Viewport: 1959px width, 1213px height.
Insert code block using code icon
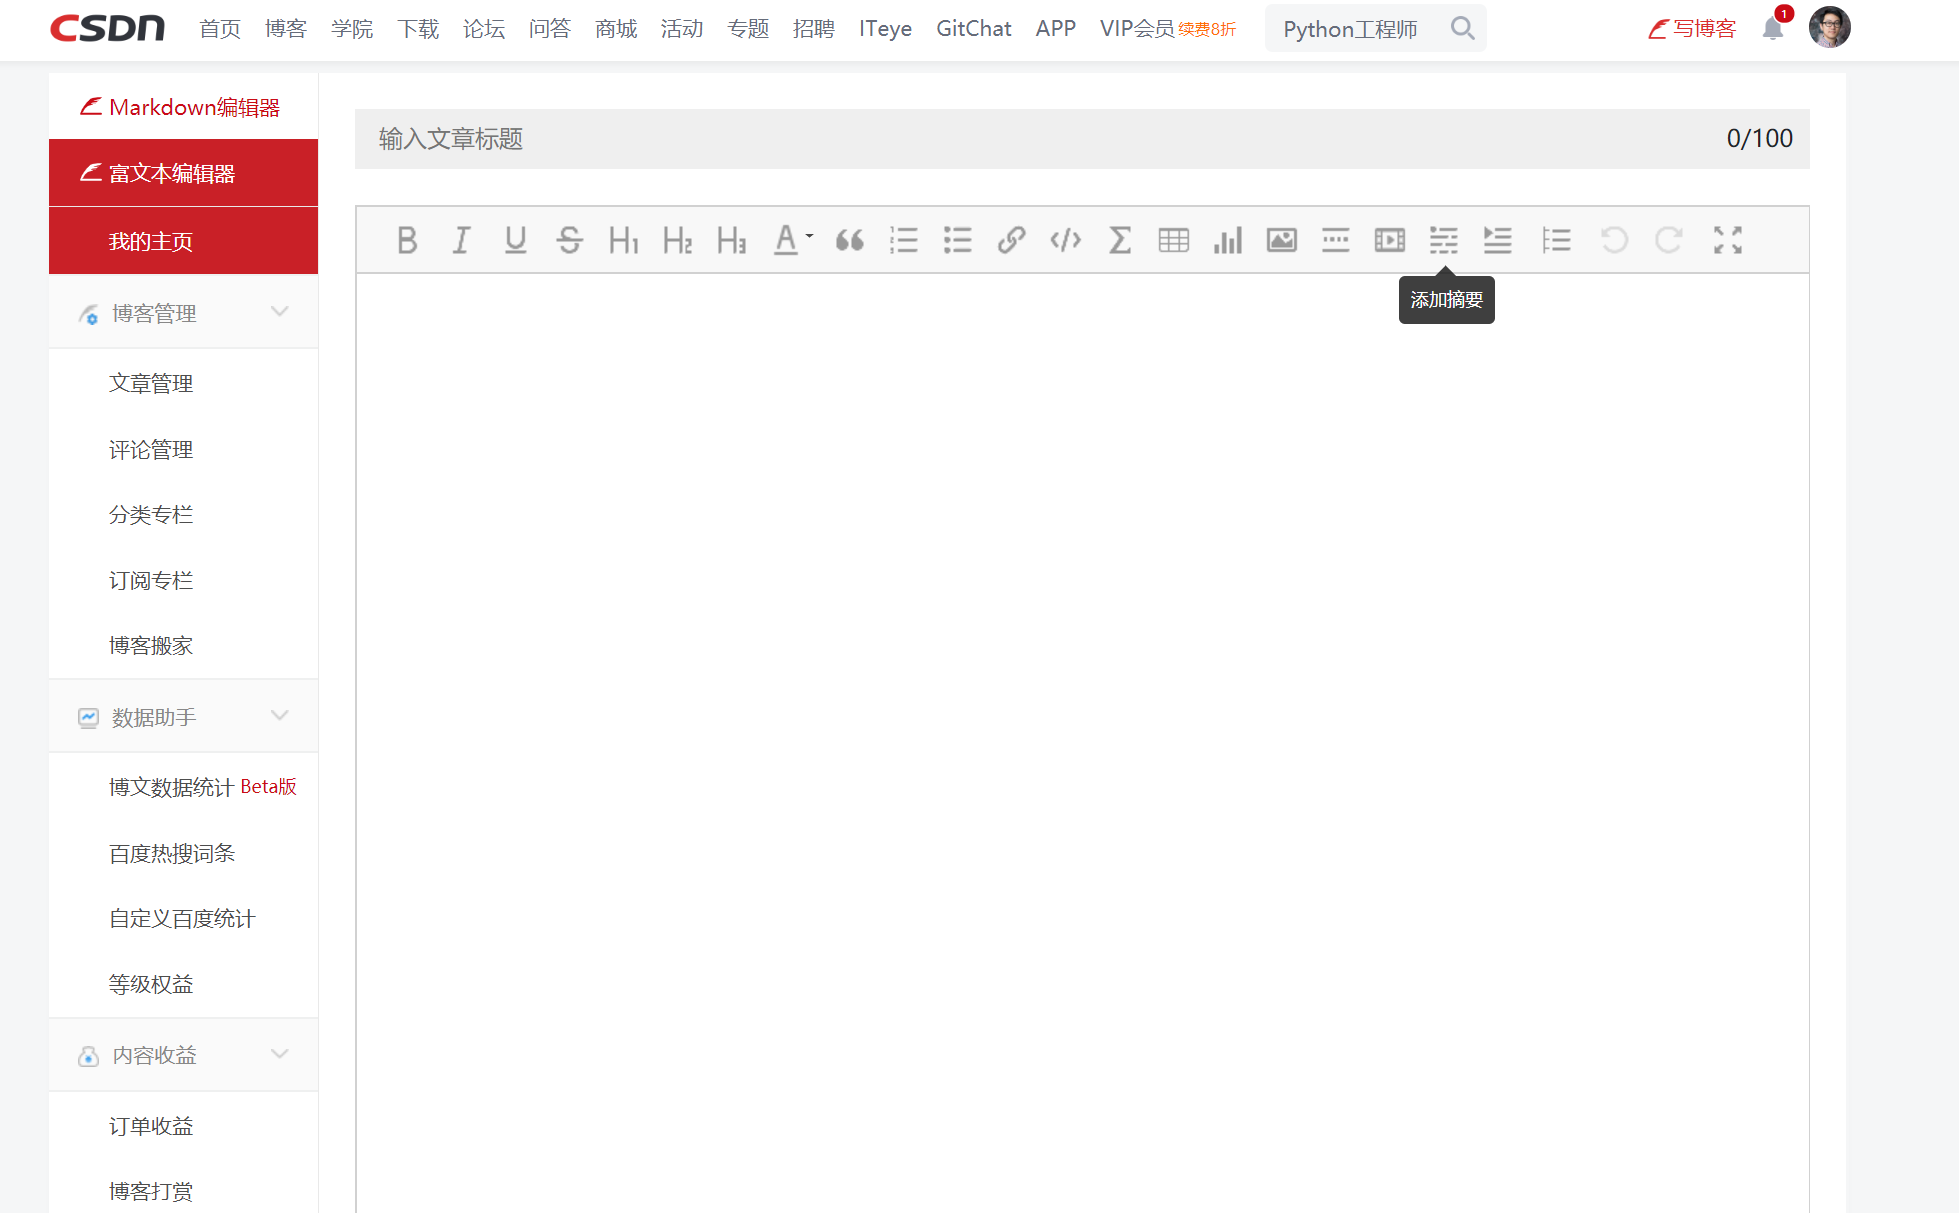coord(1065,240)
